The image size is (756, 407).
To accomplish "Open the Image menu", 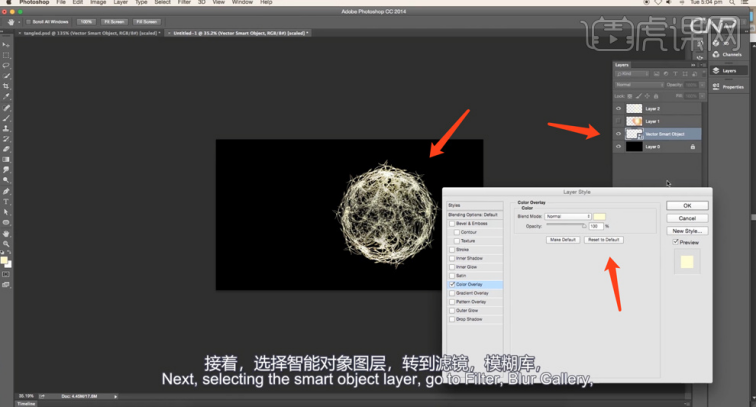I will [98, 2].
